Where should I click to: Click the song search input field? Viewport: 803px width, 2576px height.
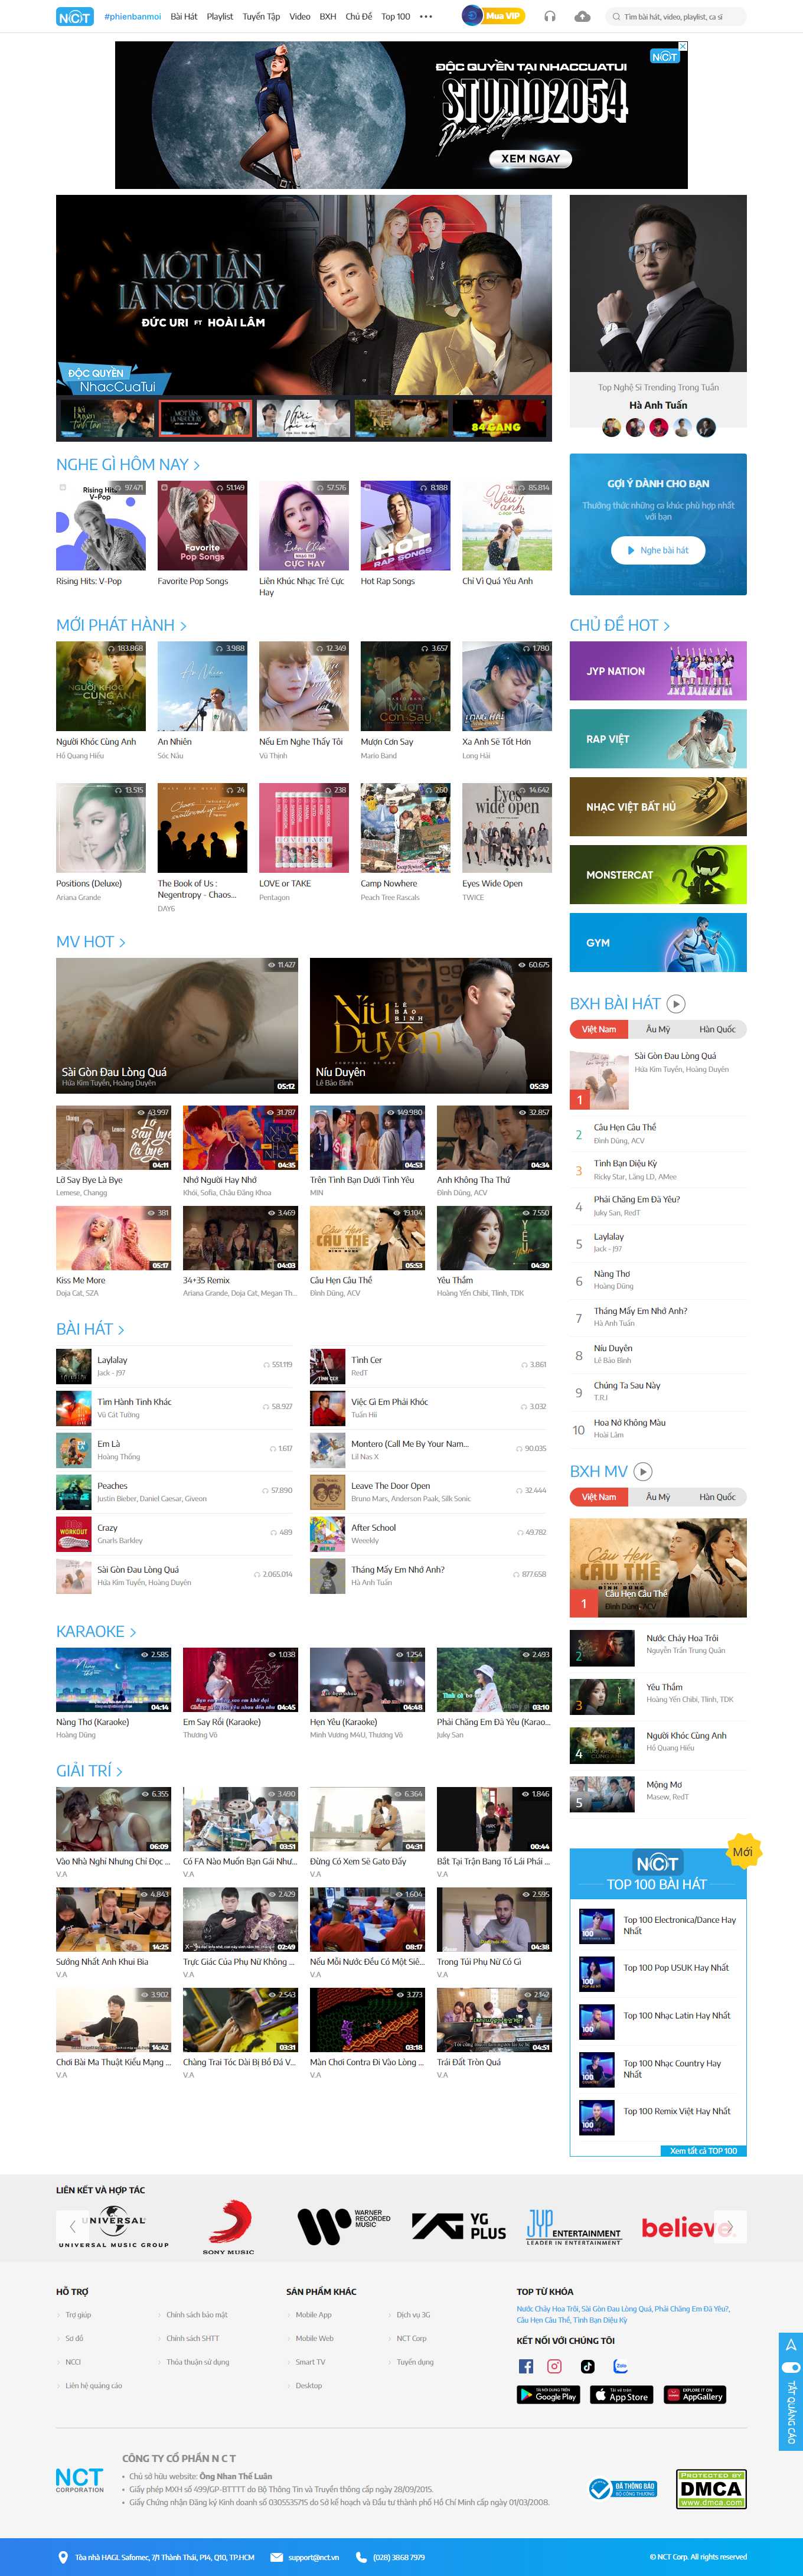[x=680, y=16]
